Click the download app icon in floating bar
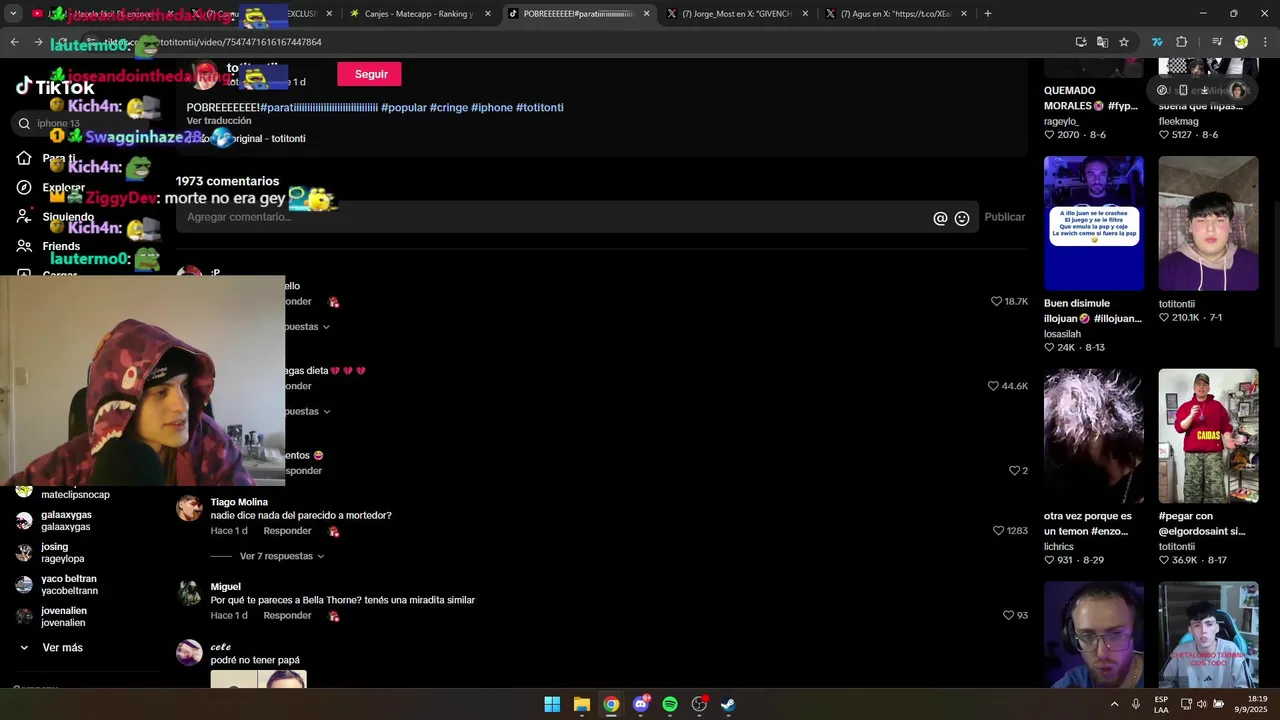Image resolution: width=1280 pixels, height=720 pixels. pos(1205,90)
